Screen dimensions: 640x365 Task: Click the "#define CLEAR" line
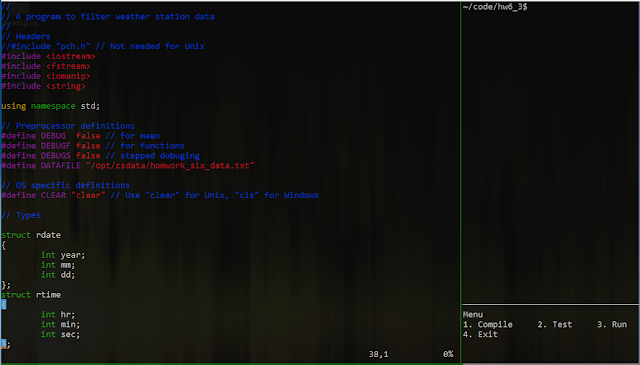pos(160,195)
